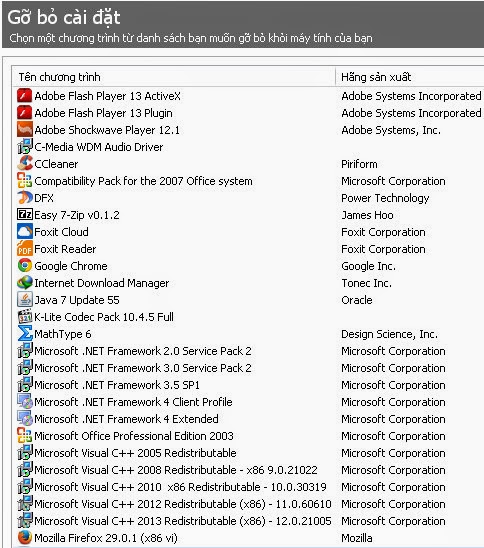
Task: Select the 'Adobe Flash Player 13 ActiveX' entry
Action: pyautogui.click(x=107, y=96)
